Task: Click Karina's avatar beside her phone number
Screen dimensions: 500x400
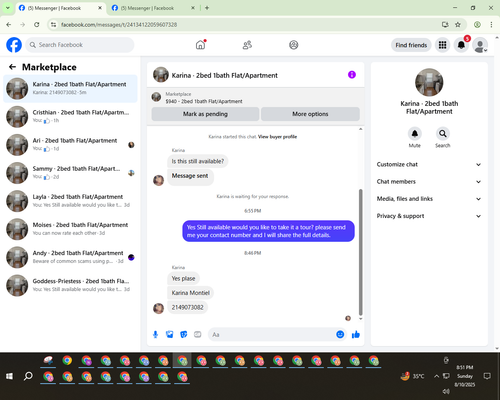Action: coord(158,308)
